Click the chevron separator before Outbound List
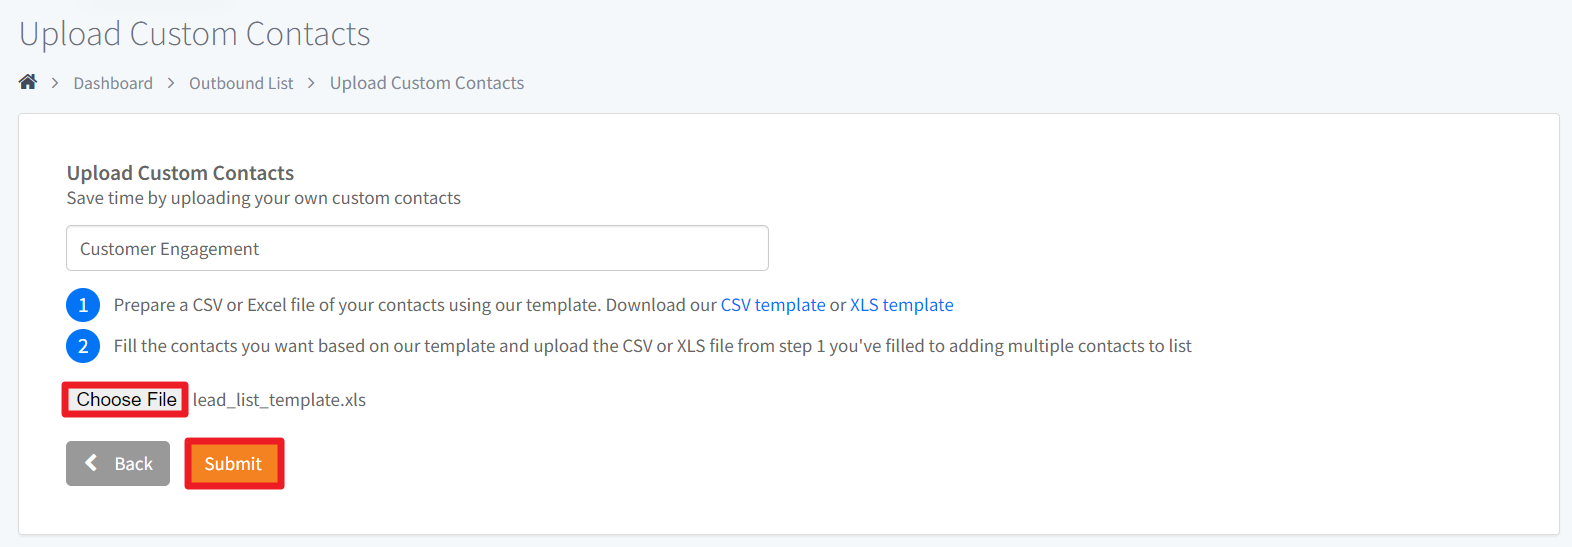 171,83
